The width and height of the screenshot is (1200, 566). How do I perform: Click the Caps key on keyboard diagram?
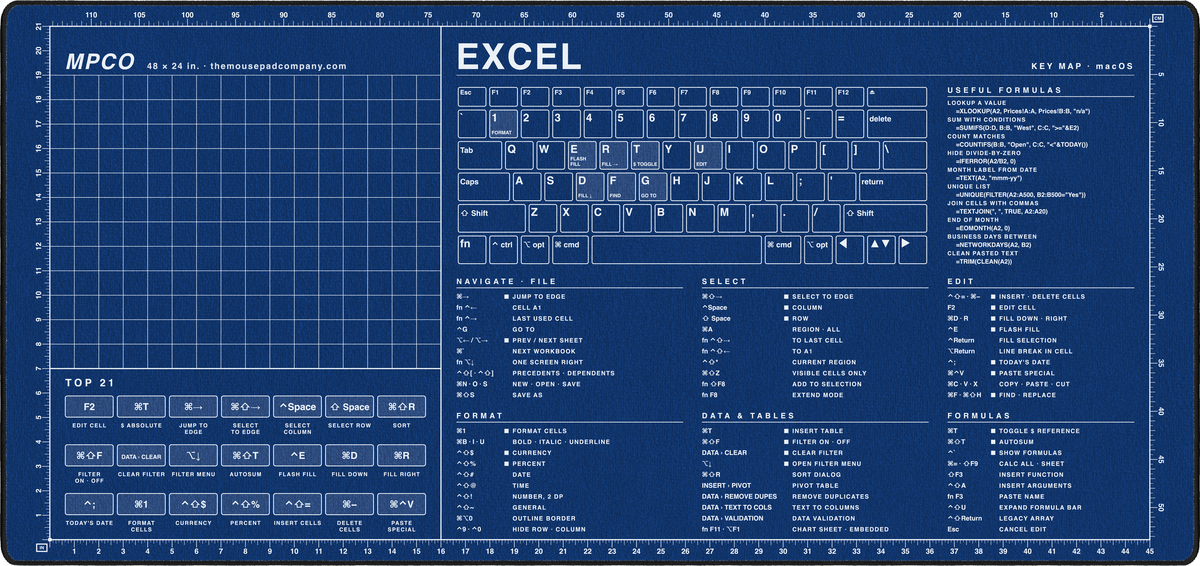(483, 186)
